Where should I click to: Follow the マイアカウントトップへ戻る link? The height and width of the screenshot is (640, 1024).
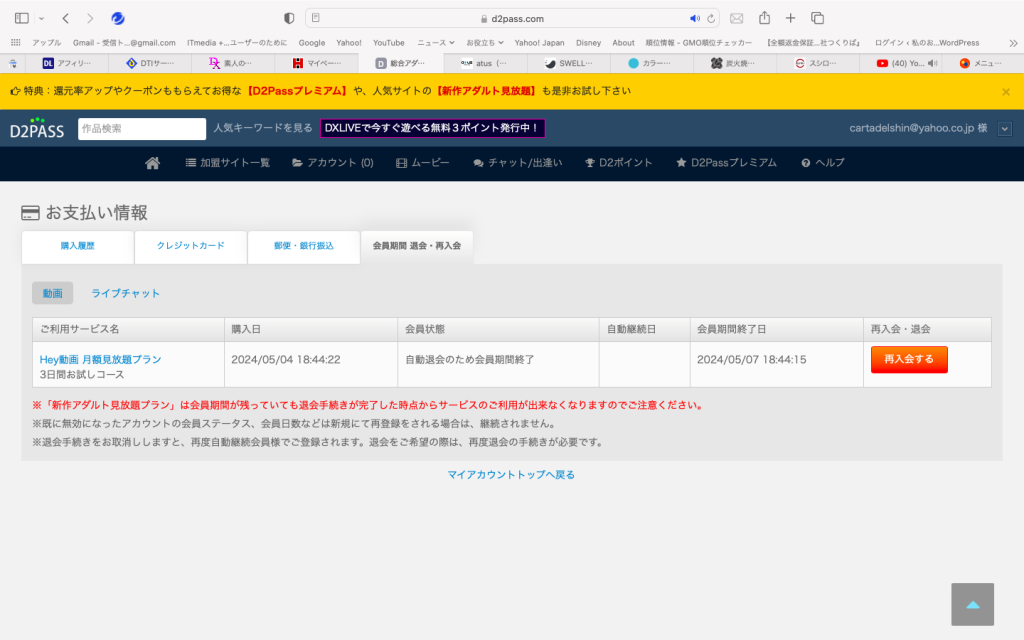[x=511, y=474]
